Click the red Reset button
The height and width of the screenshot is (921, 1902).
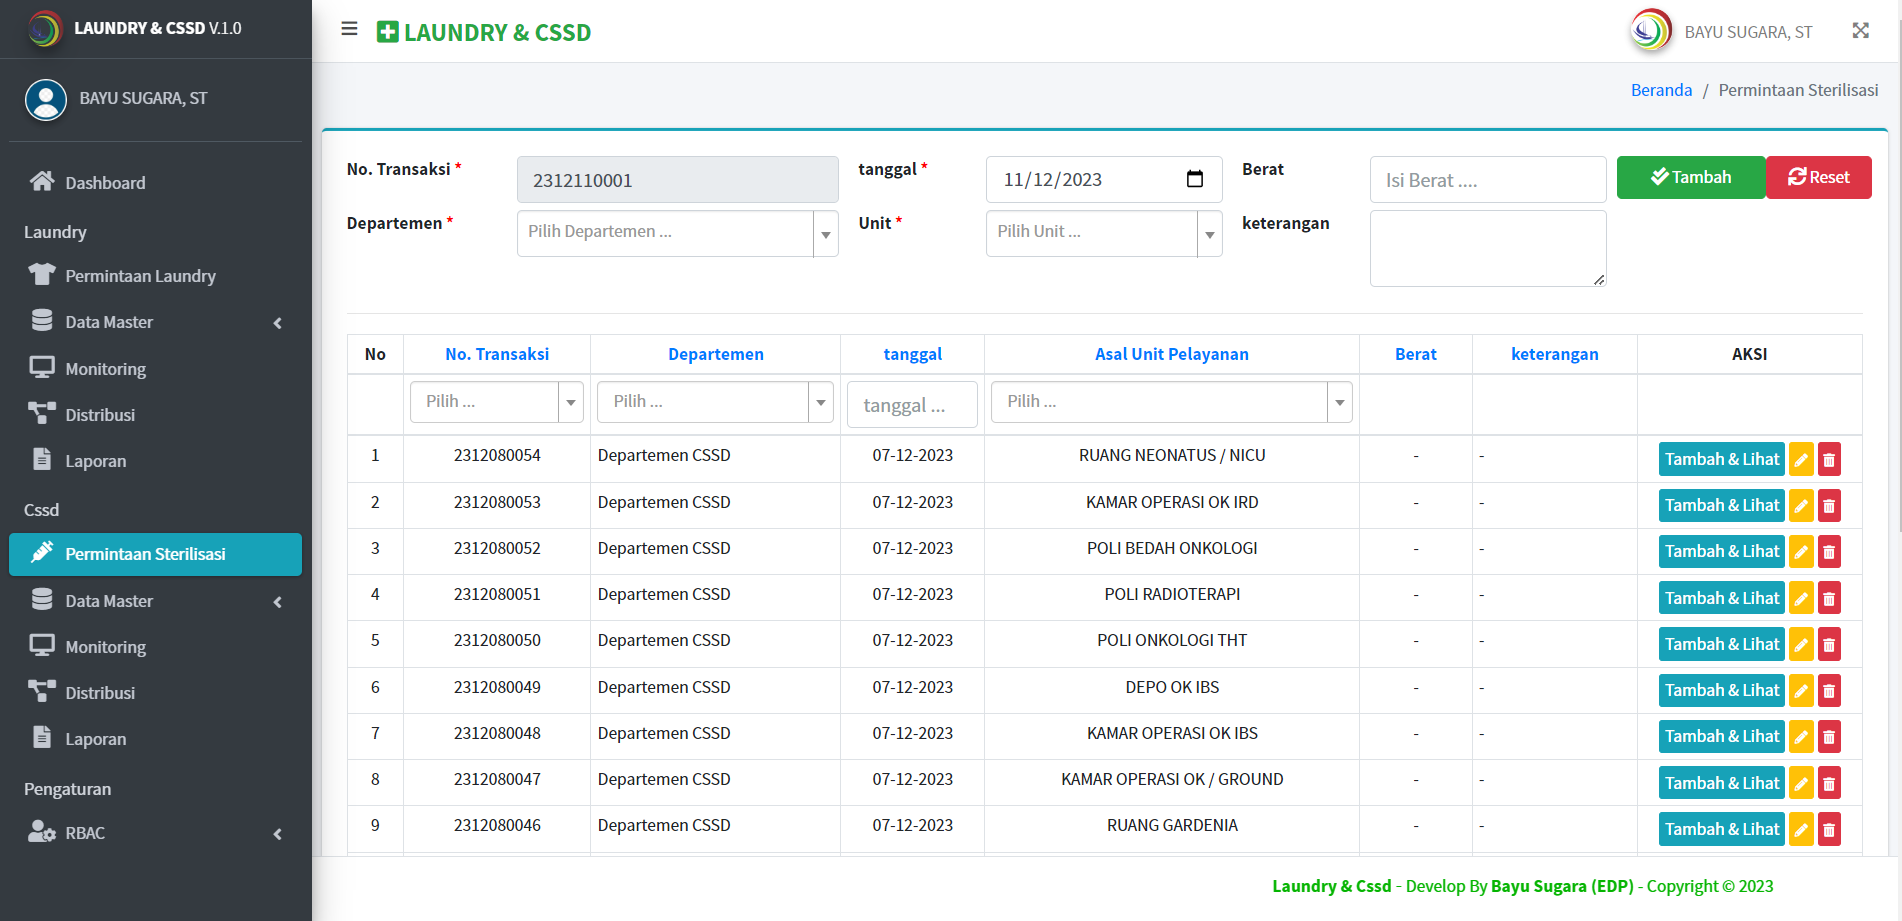(1818, 178)
